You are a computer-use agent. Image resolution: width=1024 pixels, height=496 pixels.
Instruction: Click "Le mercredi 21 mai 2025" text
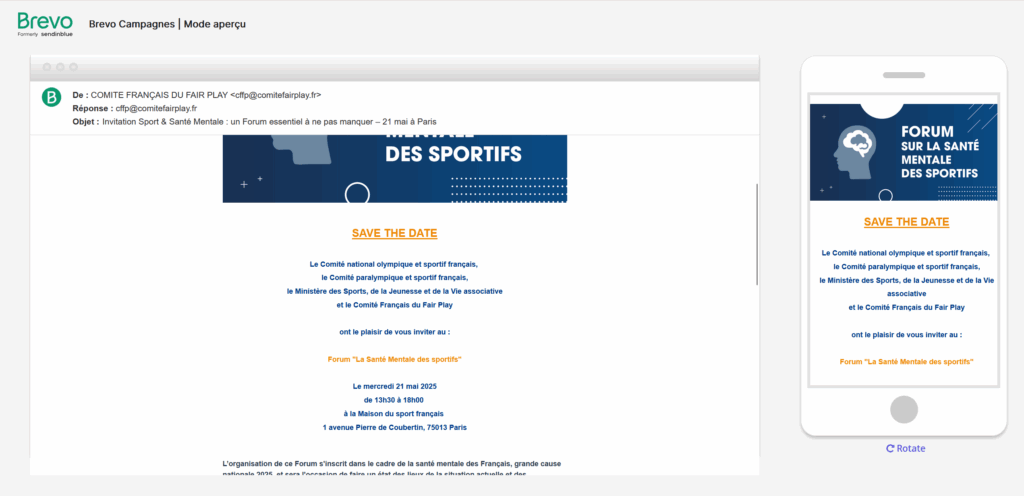click(394, 386)
